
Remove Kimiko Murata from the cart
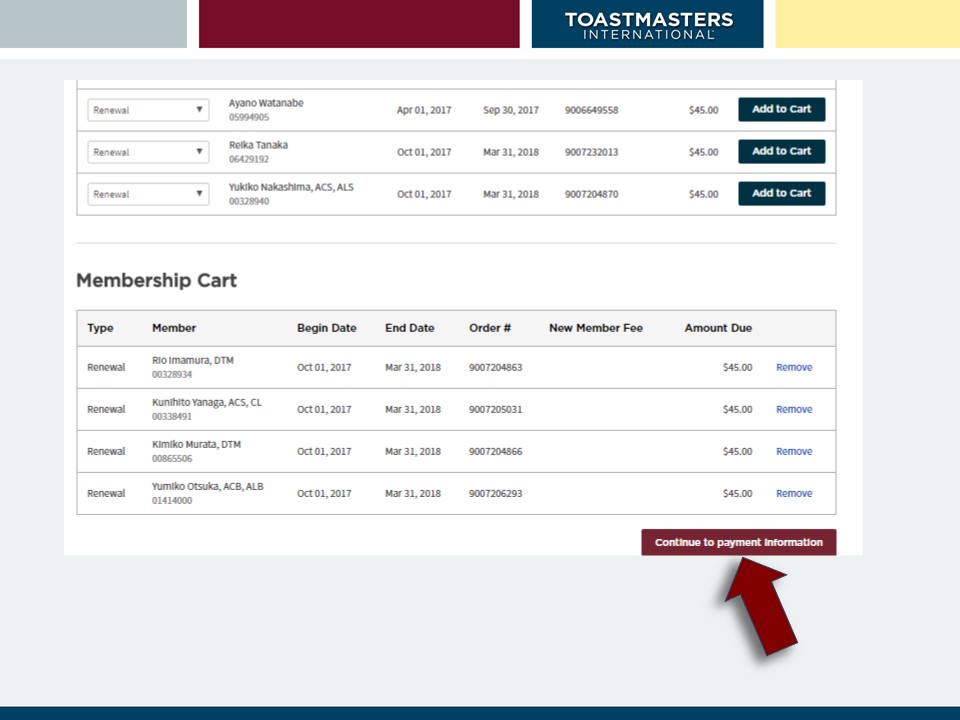tap(793, 451)
